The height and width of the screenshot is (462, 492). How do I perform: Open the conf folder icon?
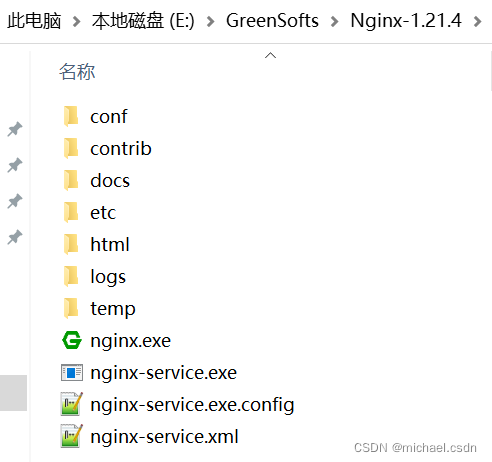pos(71,117)
